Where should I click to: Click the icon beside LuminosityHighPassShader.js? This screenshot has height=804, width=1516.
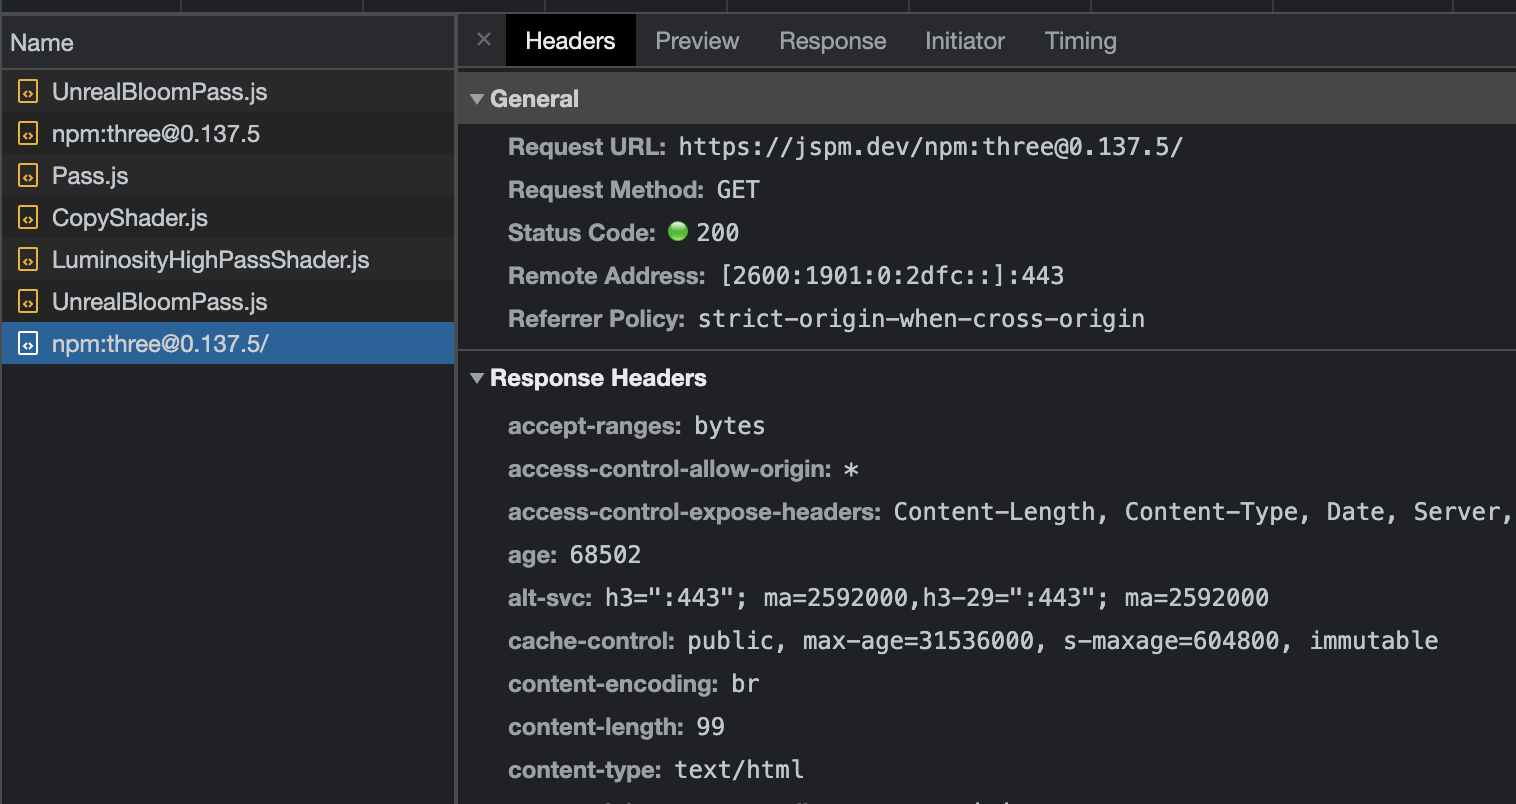[x=27, y=259]
